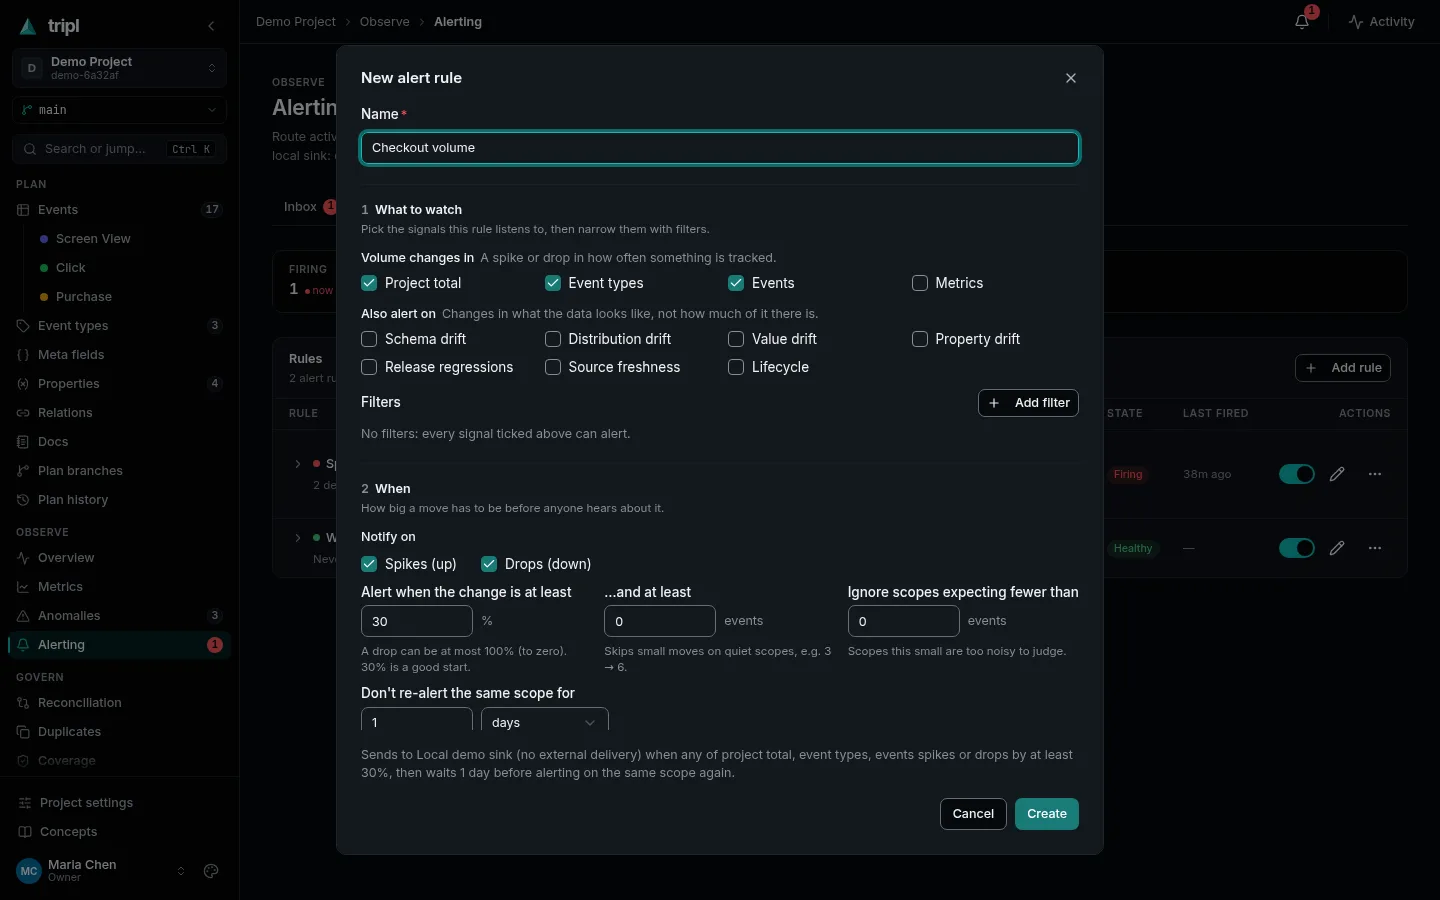The image size is (1440, 900).
Task: Check the Schema drift option
Action: 369,339
